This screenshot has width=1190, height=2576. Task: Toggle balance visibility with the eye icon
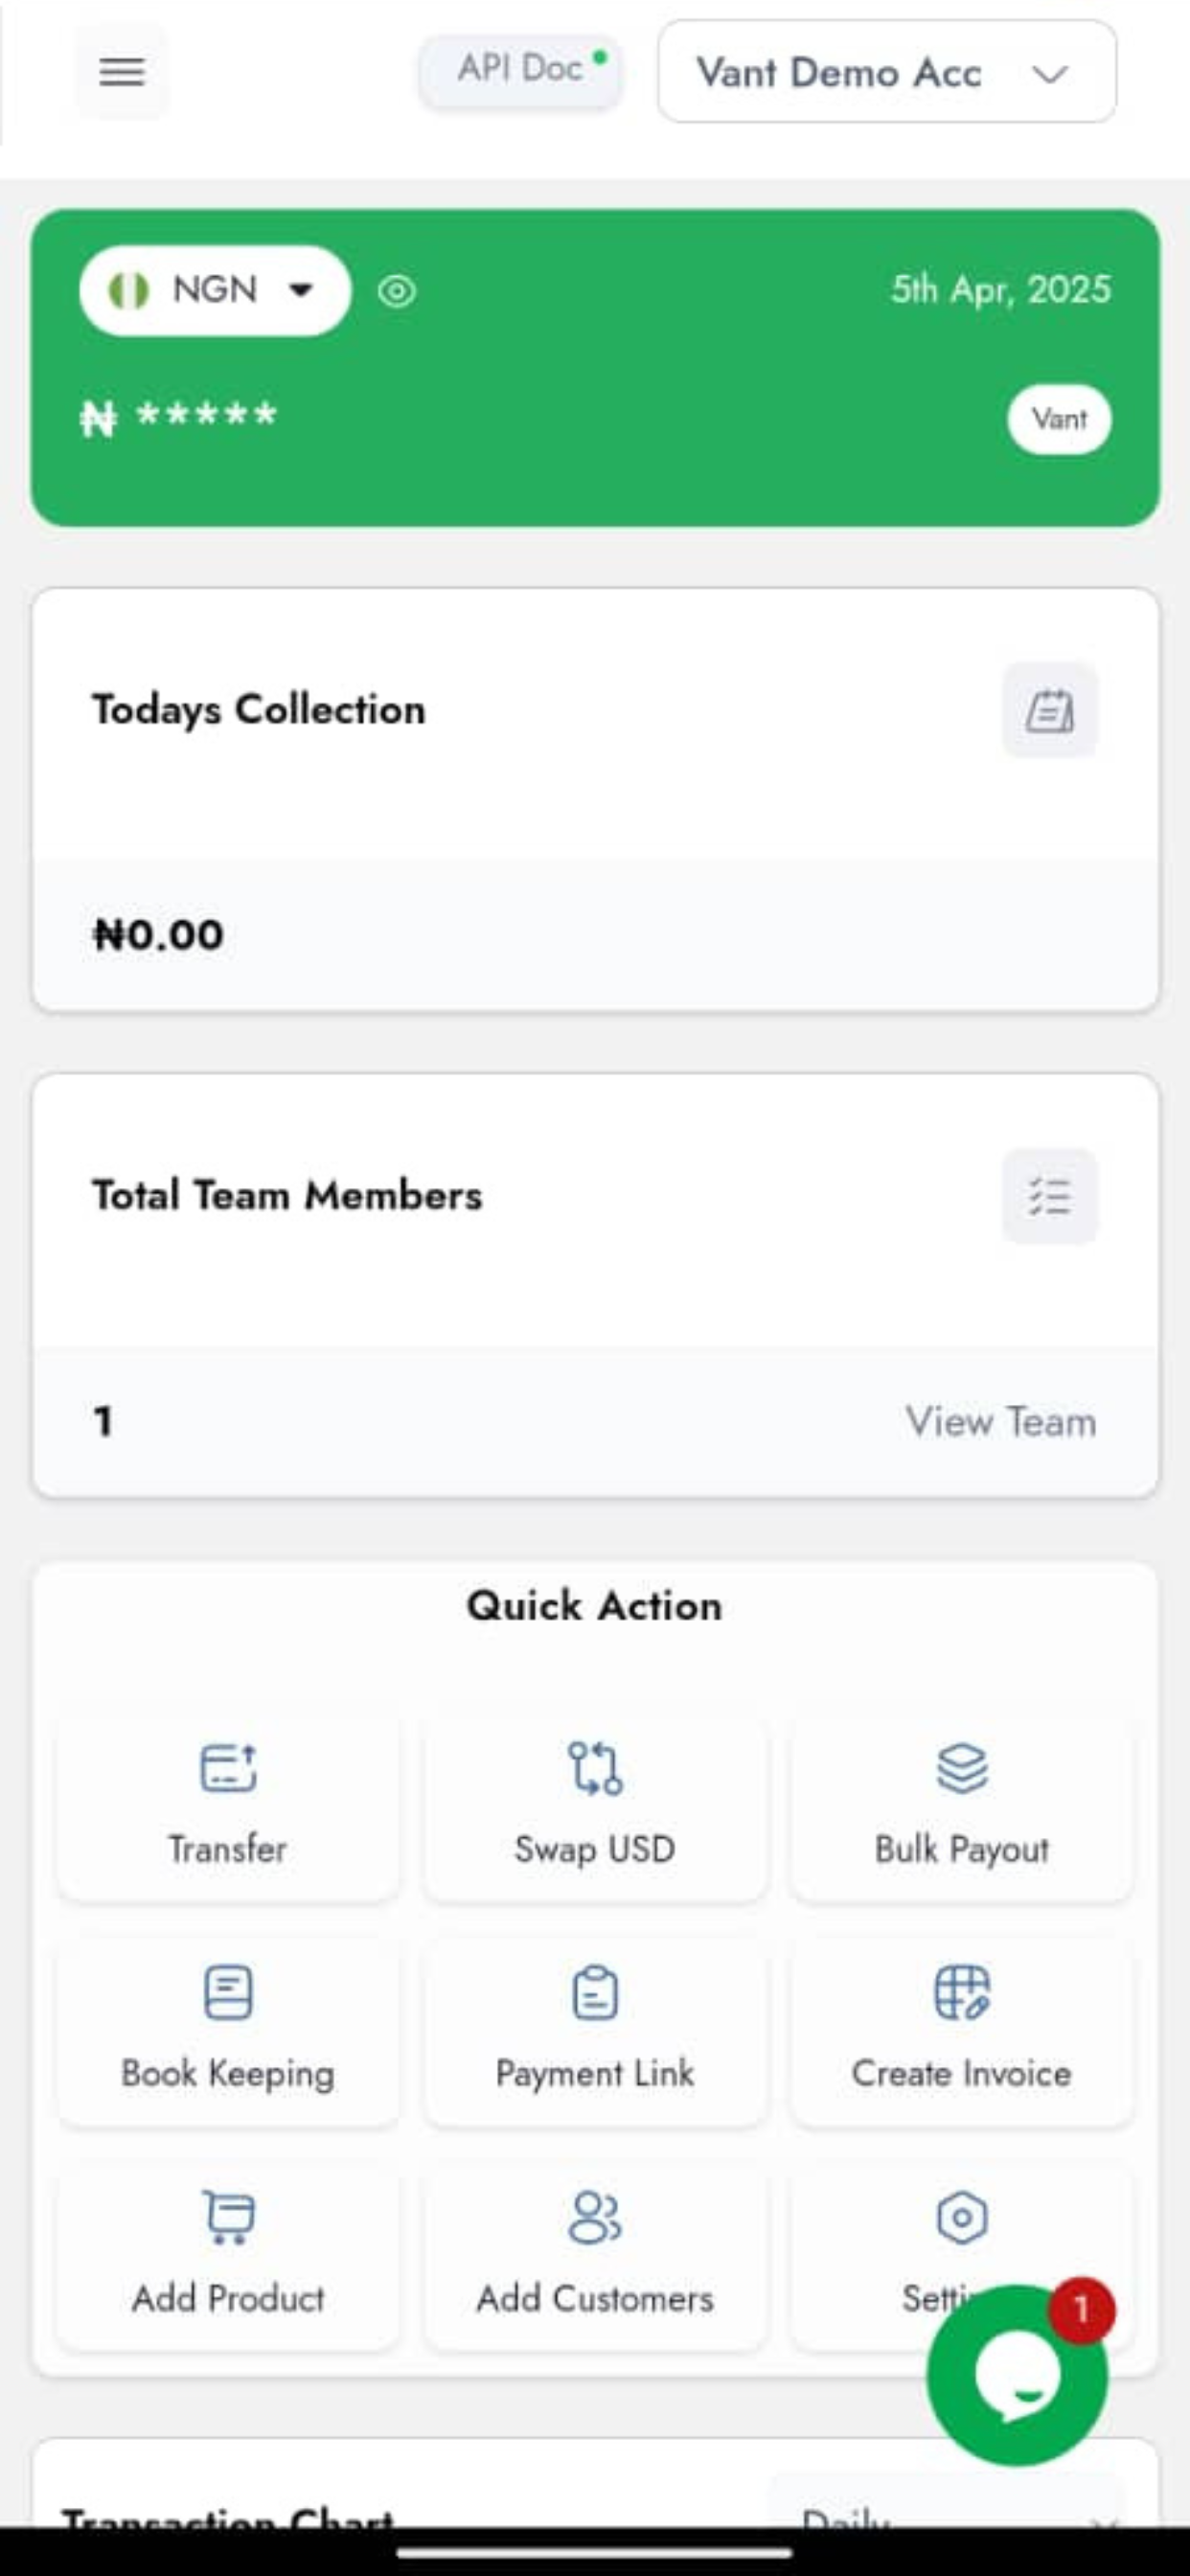[x=397, y=291]
